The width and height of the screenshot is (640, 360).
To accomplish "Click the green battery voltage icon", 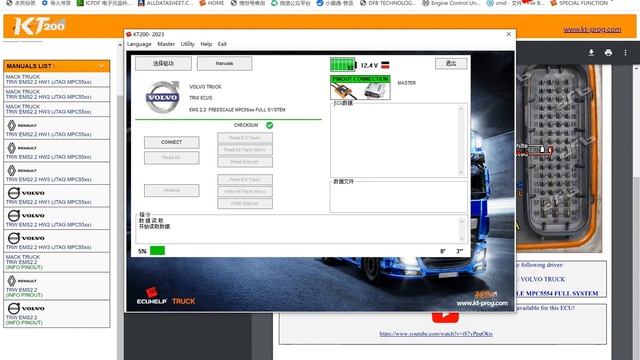I will coord(343,64).
